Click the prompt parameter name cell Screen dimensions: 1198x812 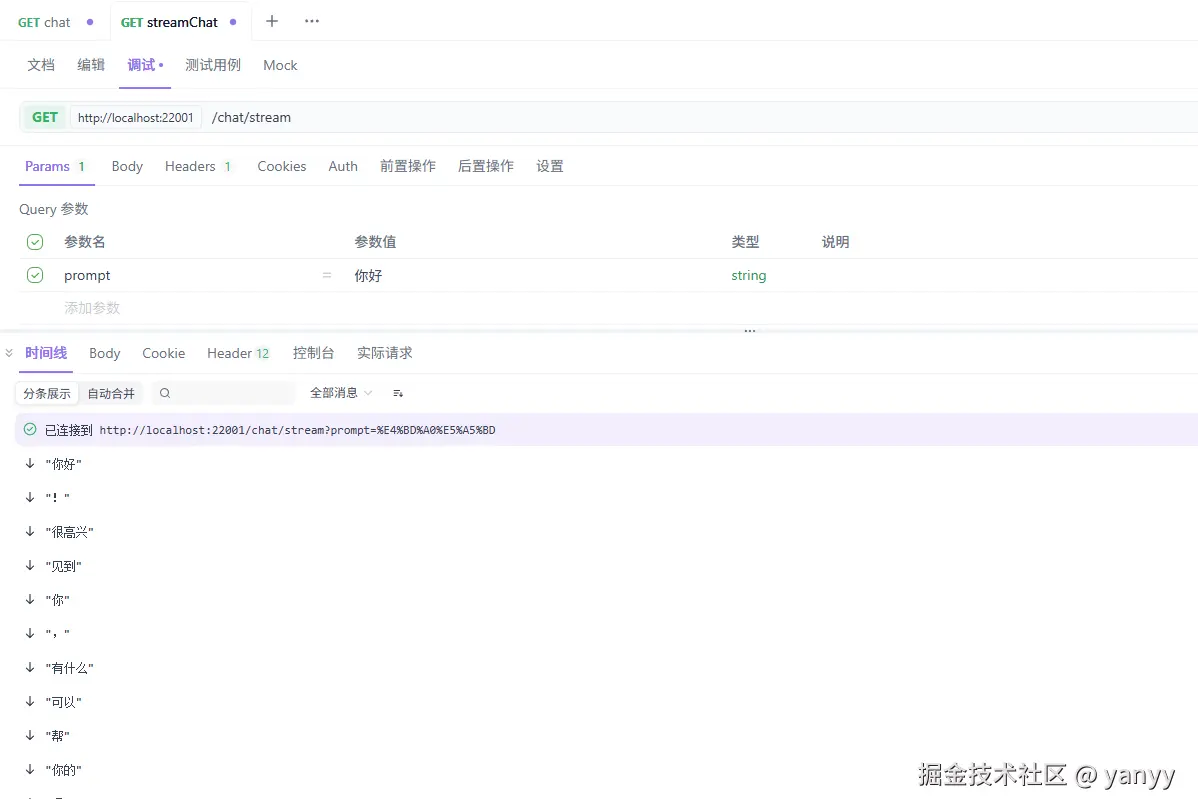click(87, 276)
